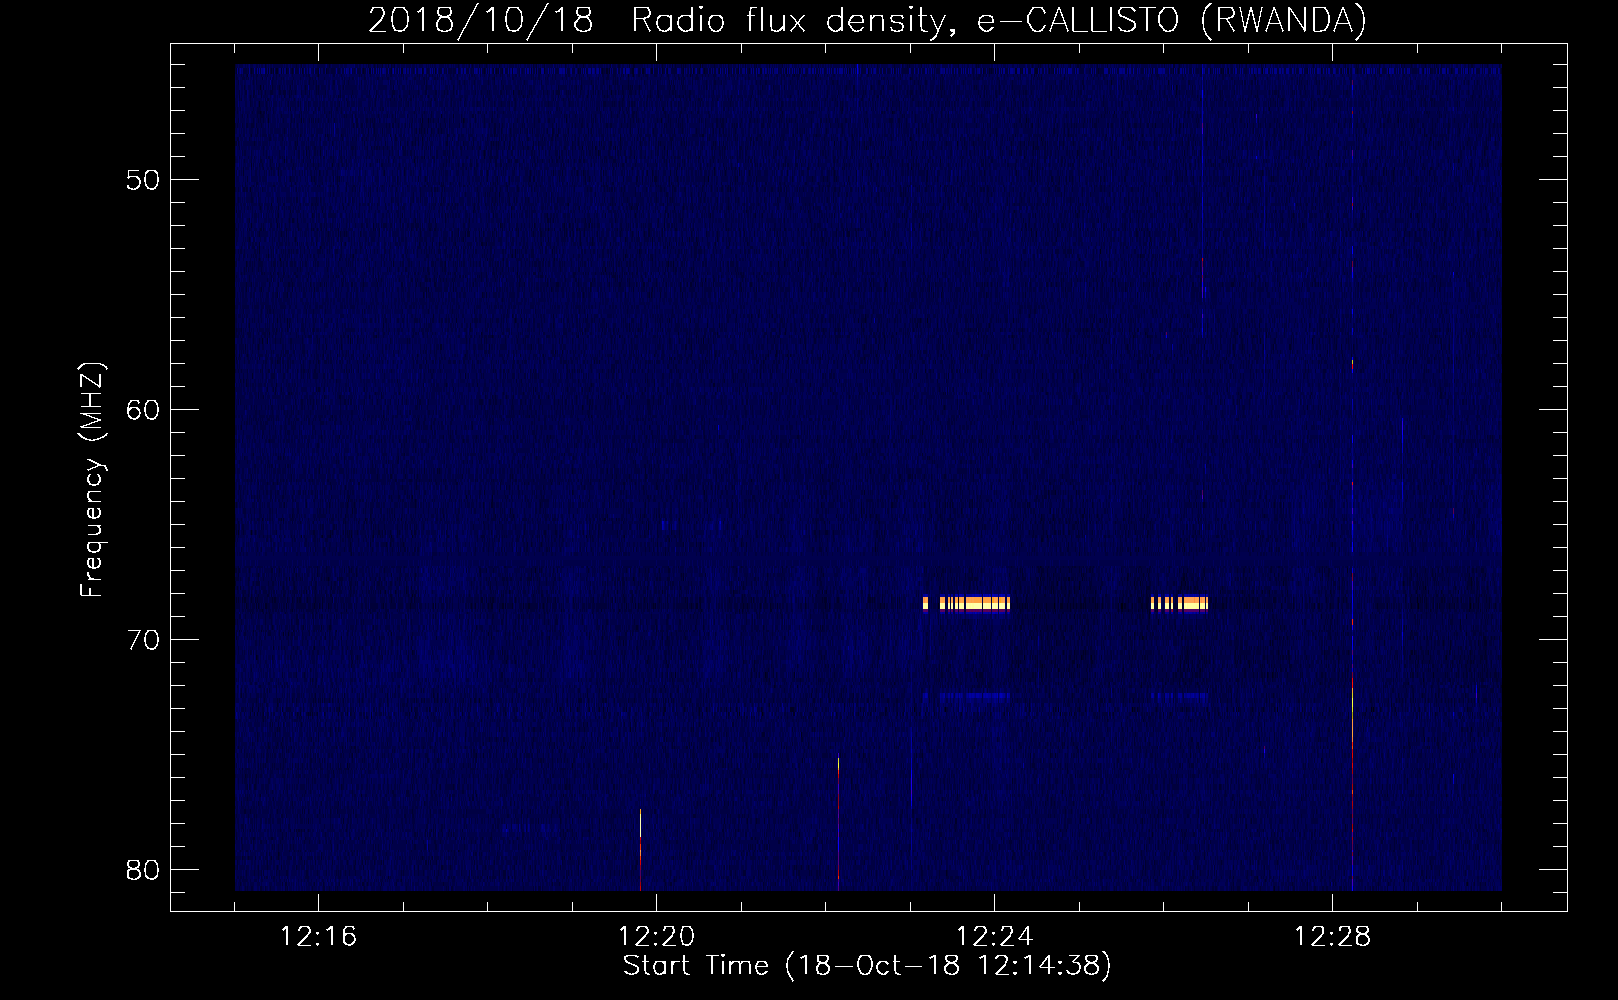
Task: Click the "Frequency (MHZ)" axis label
Action: tap(92, 480)
